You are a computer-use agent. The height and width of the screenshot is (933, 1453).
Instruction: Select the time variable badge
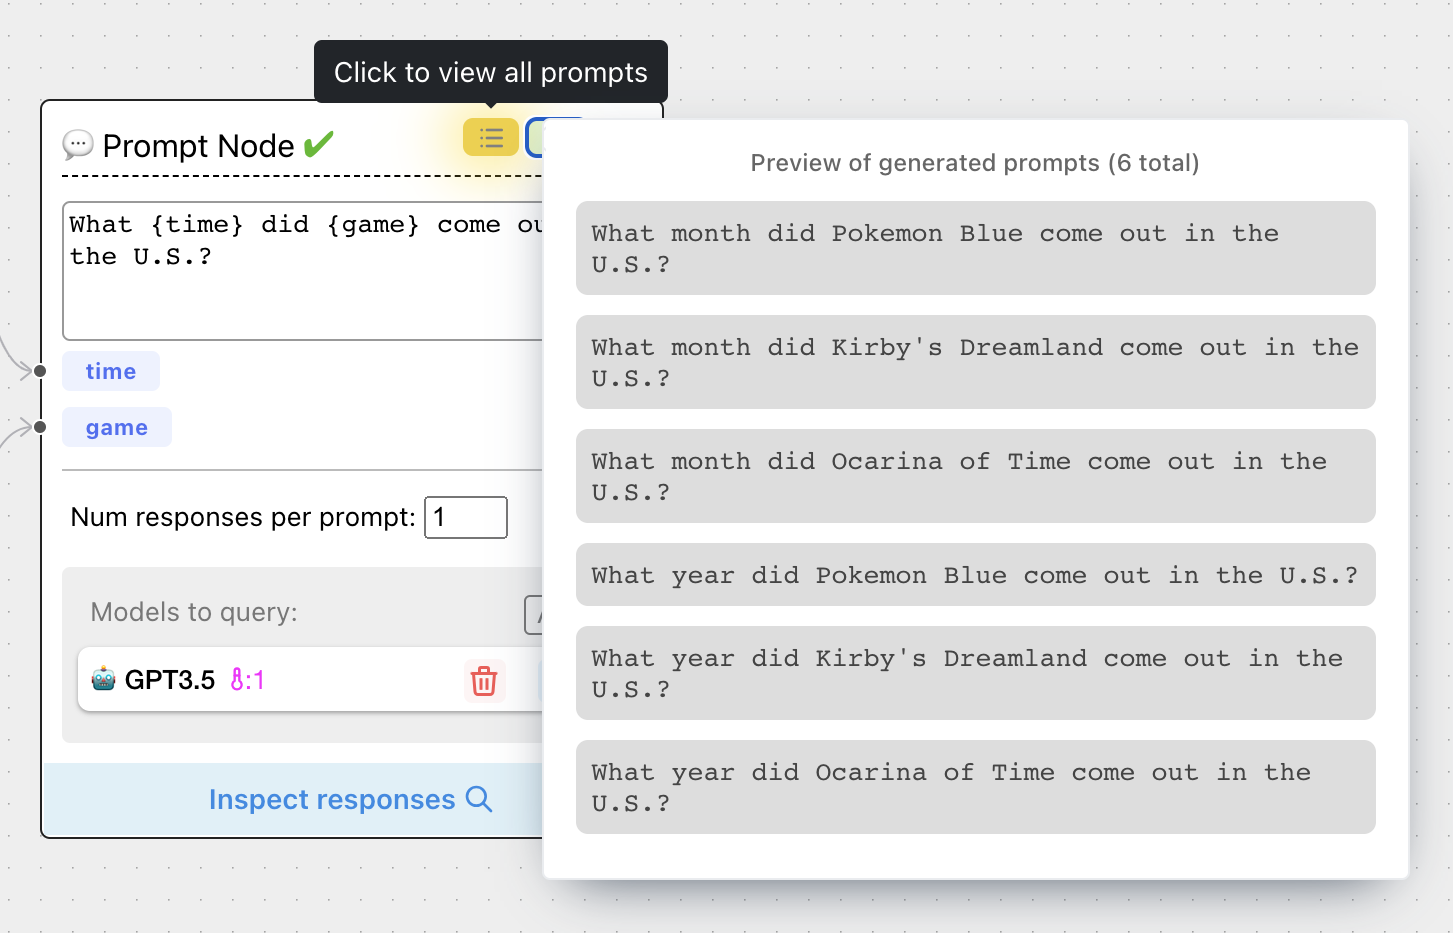pos(110,370)
